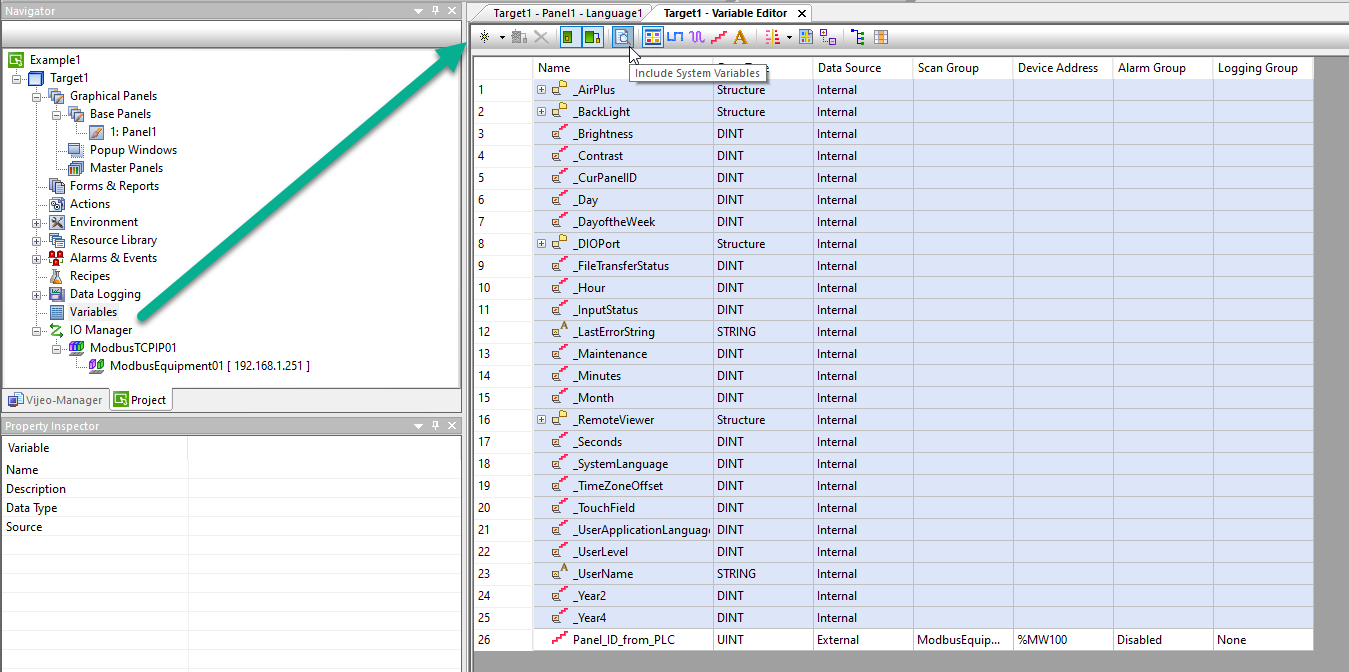Collapse the IO Manager node
The width and height of the screenshot is (1349, 672).
click(37, 330)
